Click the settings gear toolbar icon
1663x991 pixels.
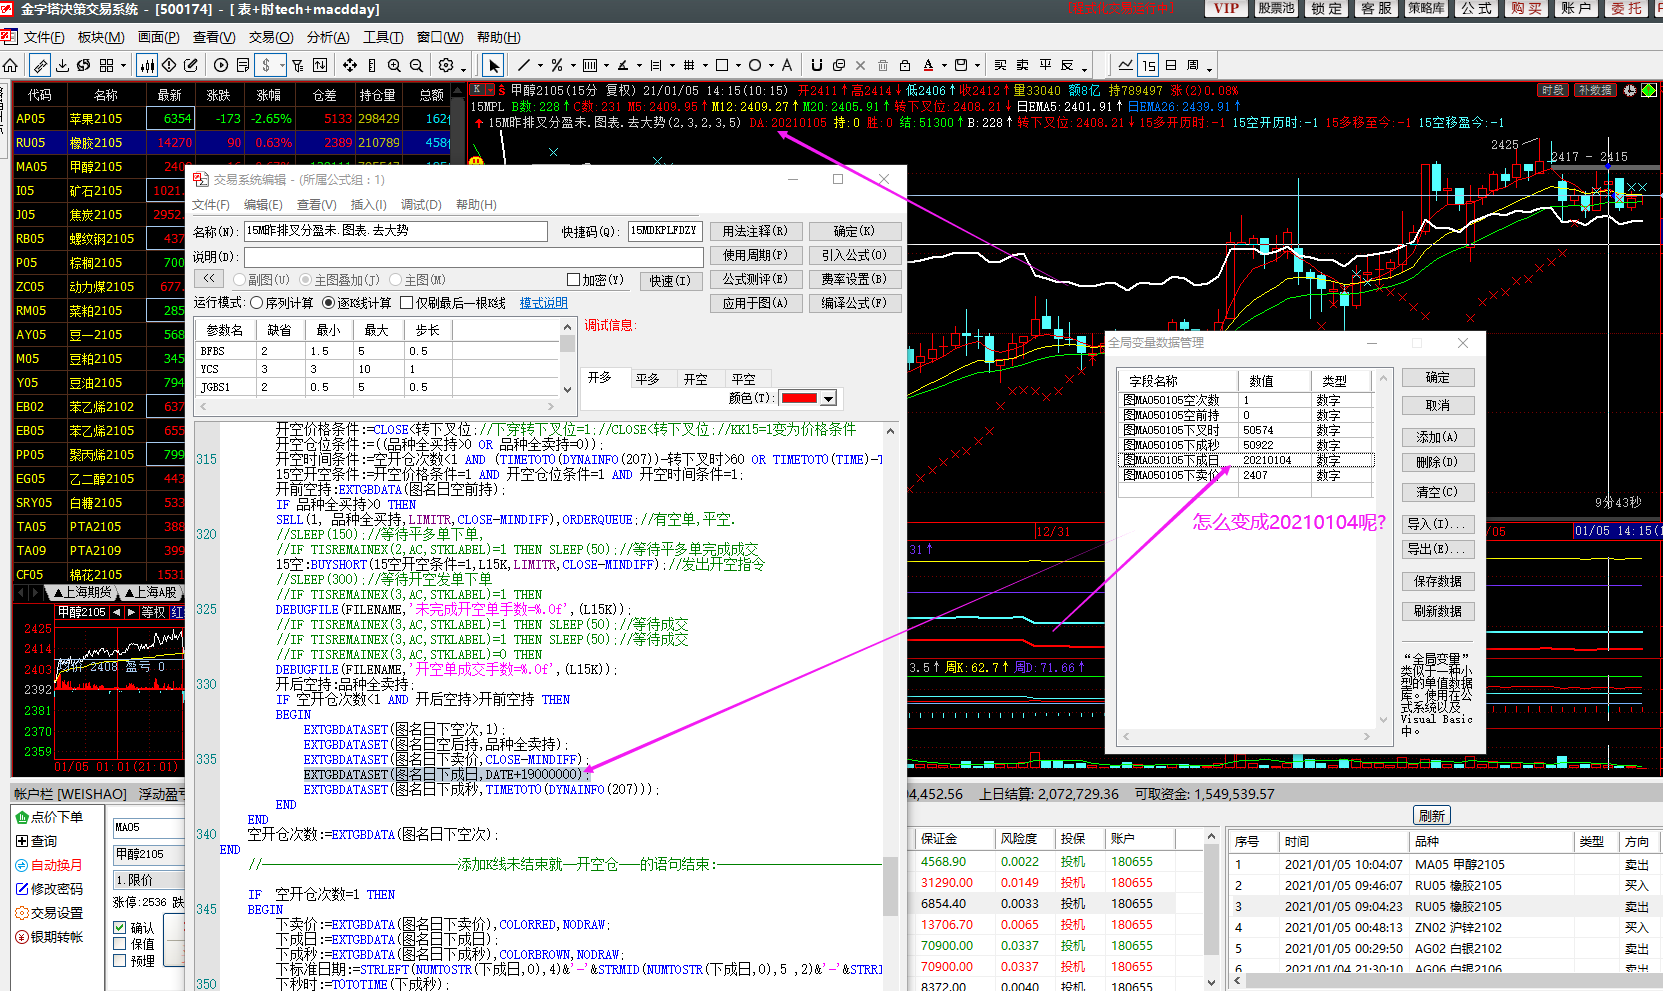point(446,66)
